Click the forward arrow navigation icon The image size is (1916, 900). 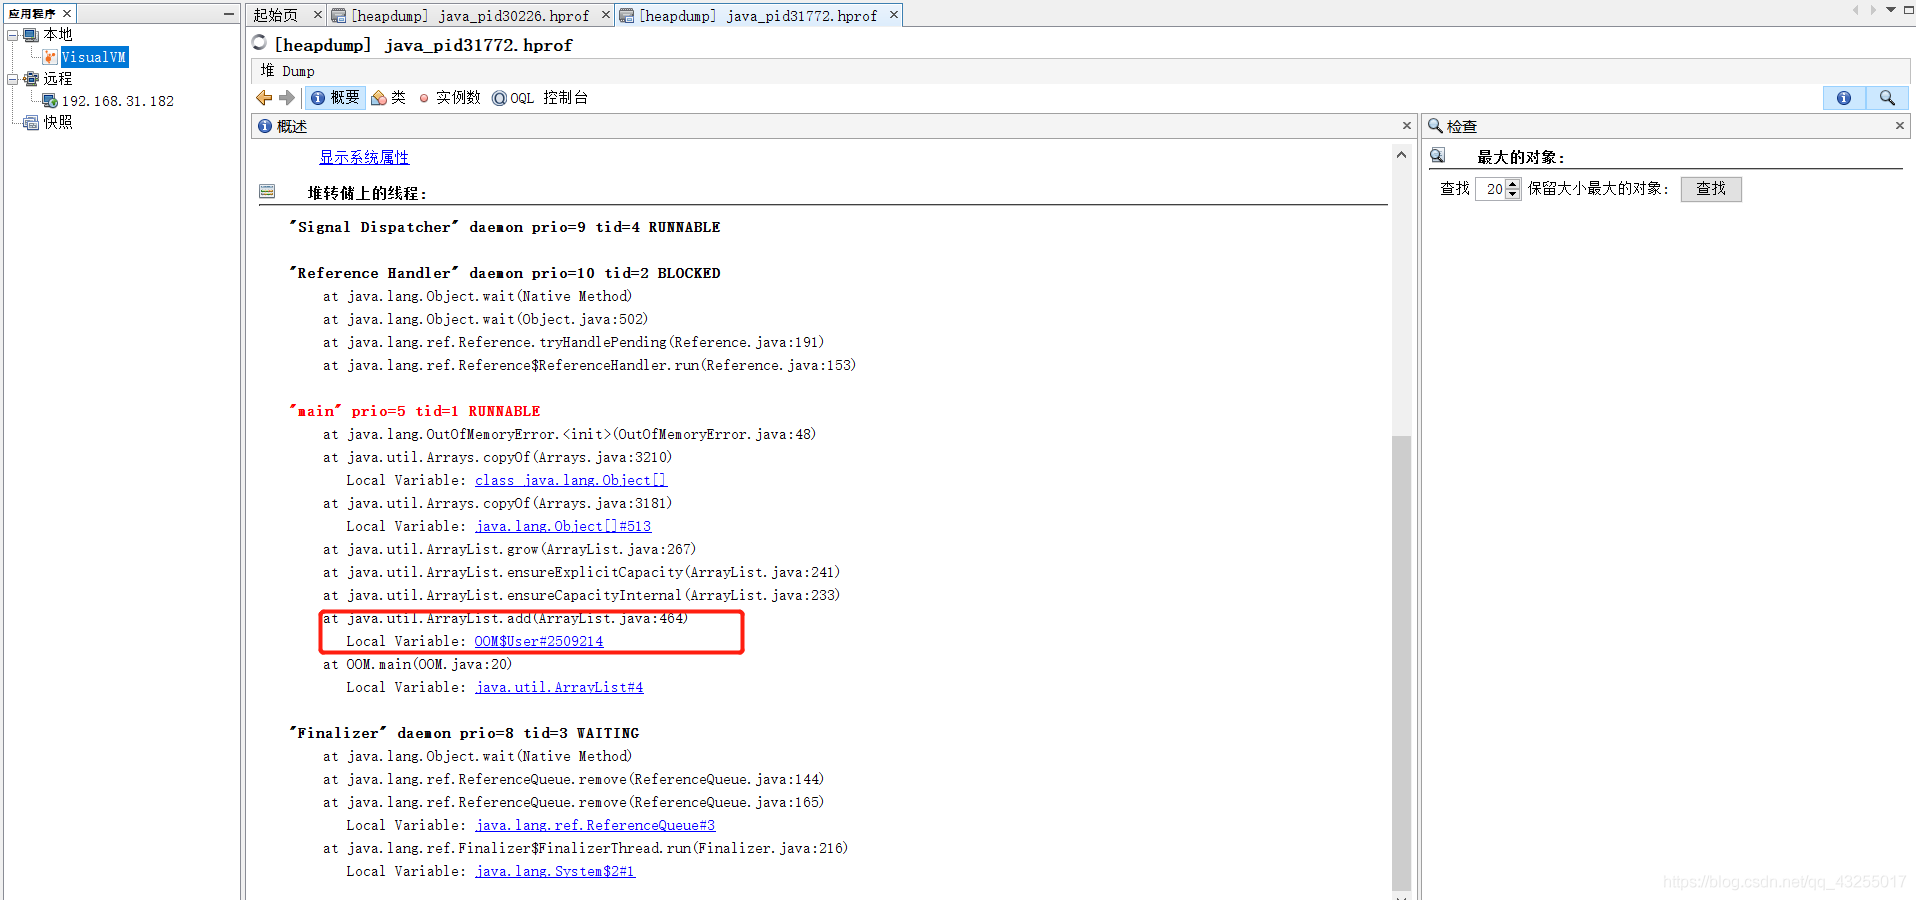[287, 97]
